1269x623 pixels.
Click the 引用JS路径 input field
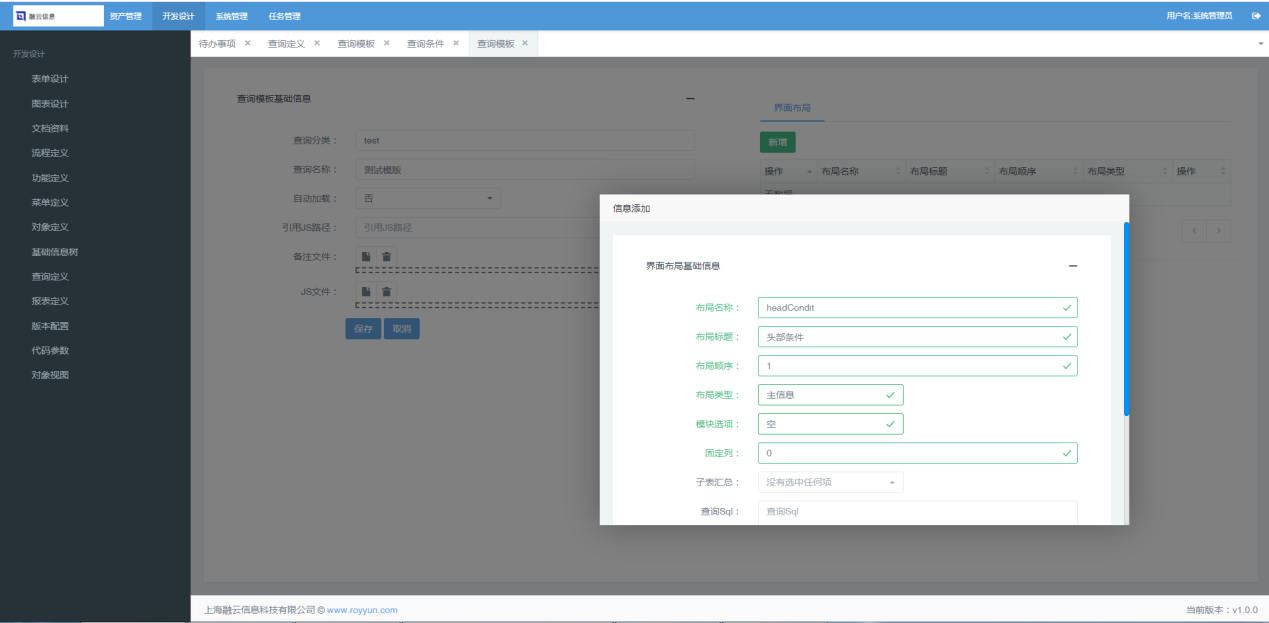point(525,228)
